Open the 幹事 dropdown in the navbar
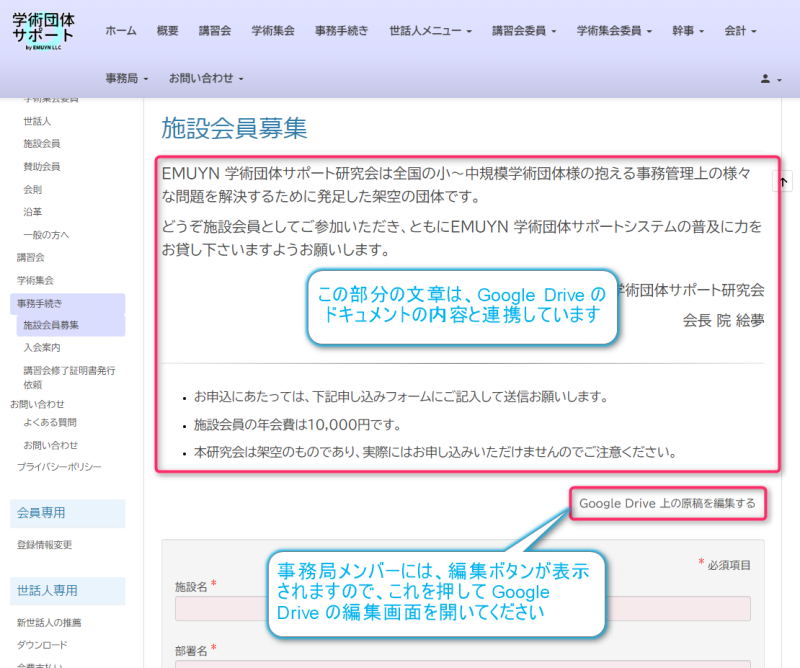 pyautogui.click(x=688, y=31)
